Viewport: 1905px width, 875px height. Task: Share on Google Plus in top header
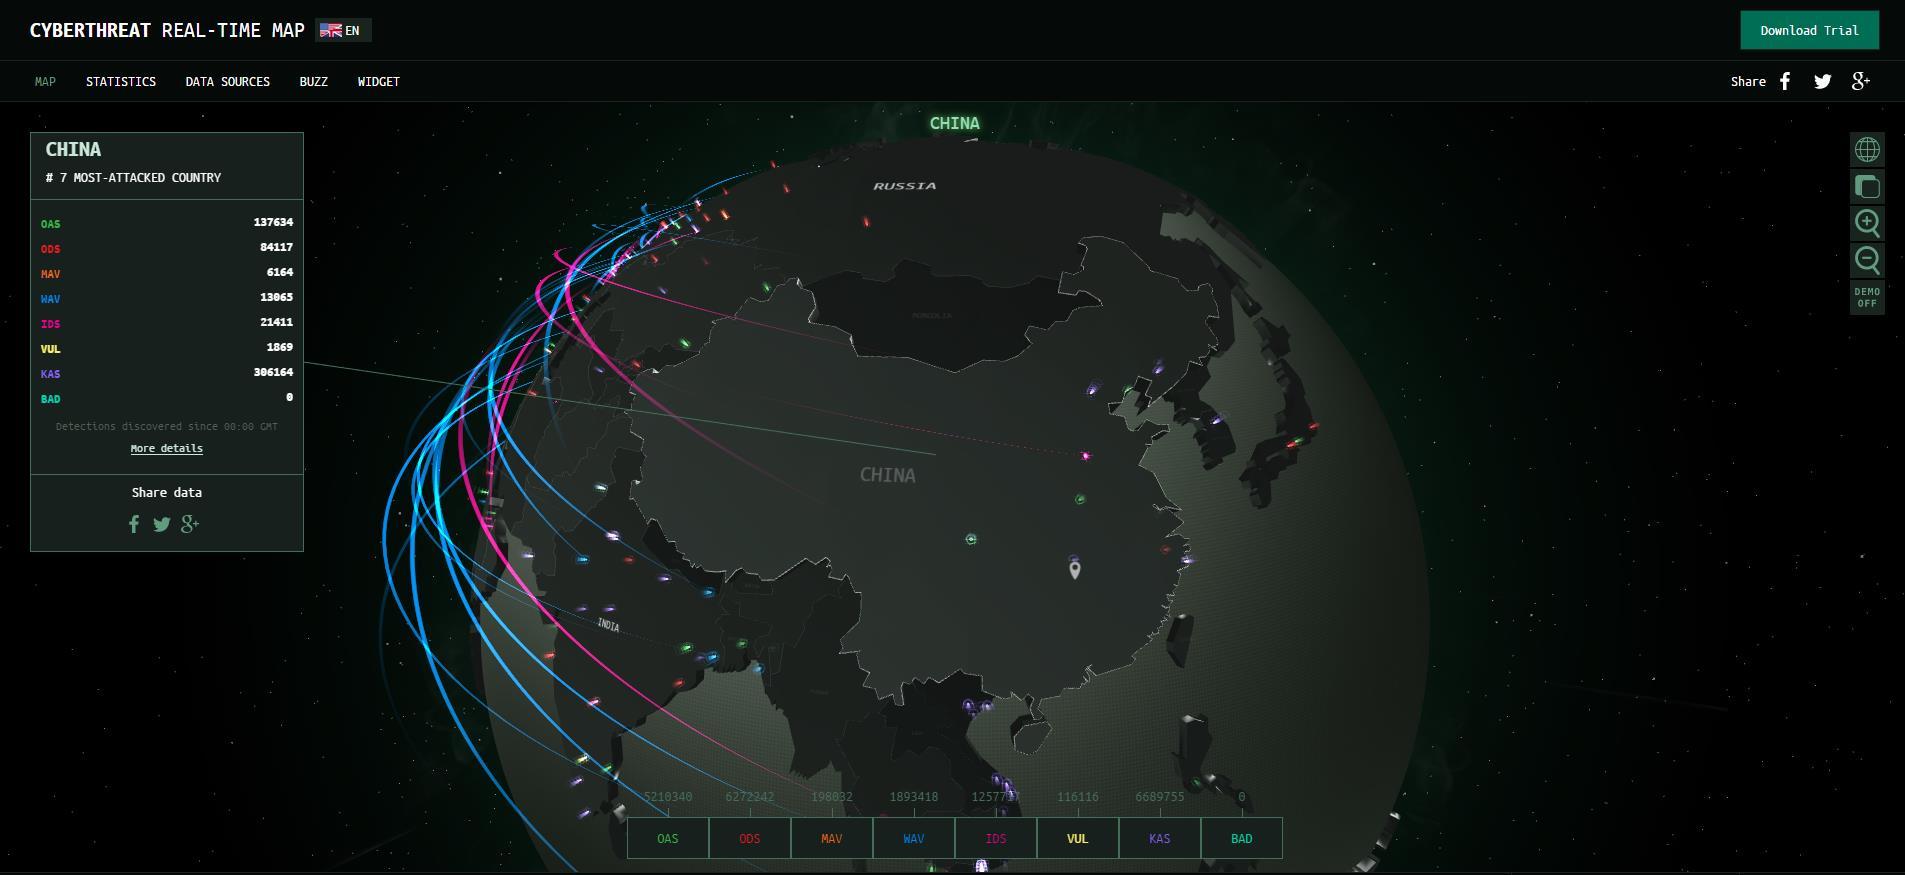pos(1860,81)
